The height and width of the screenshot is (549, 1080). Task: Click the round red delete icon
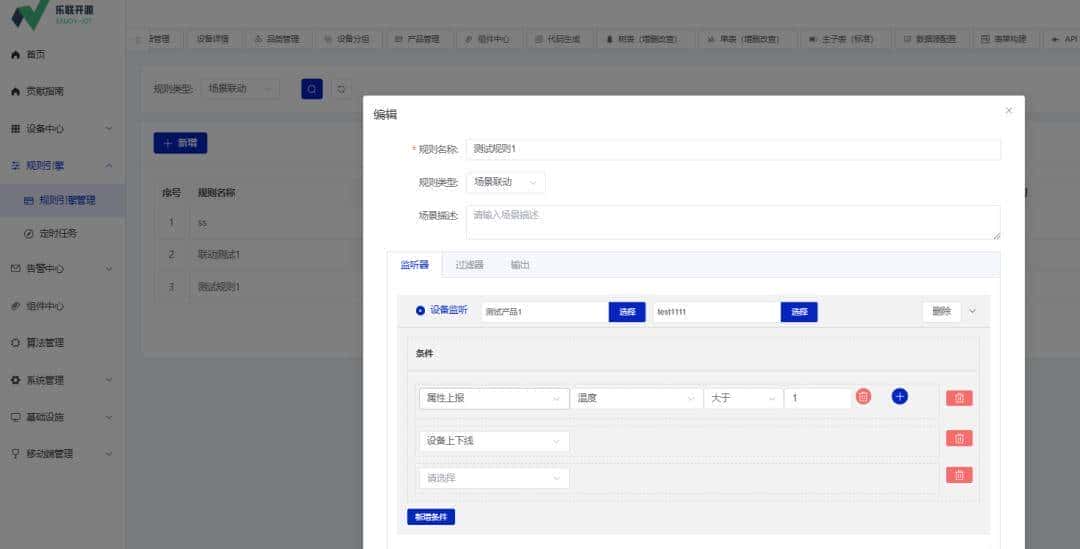click(x=864, y=396)
